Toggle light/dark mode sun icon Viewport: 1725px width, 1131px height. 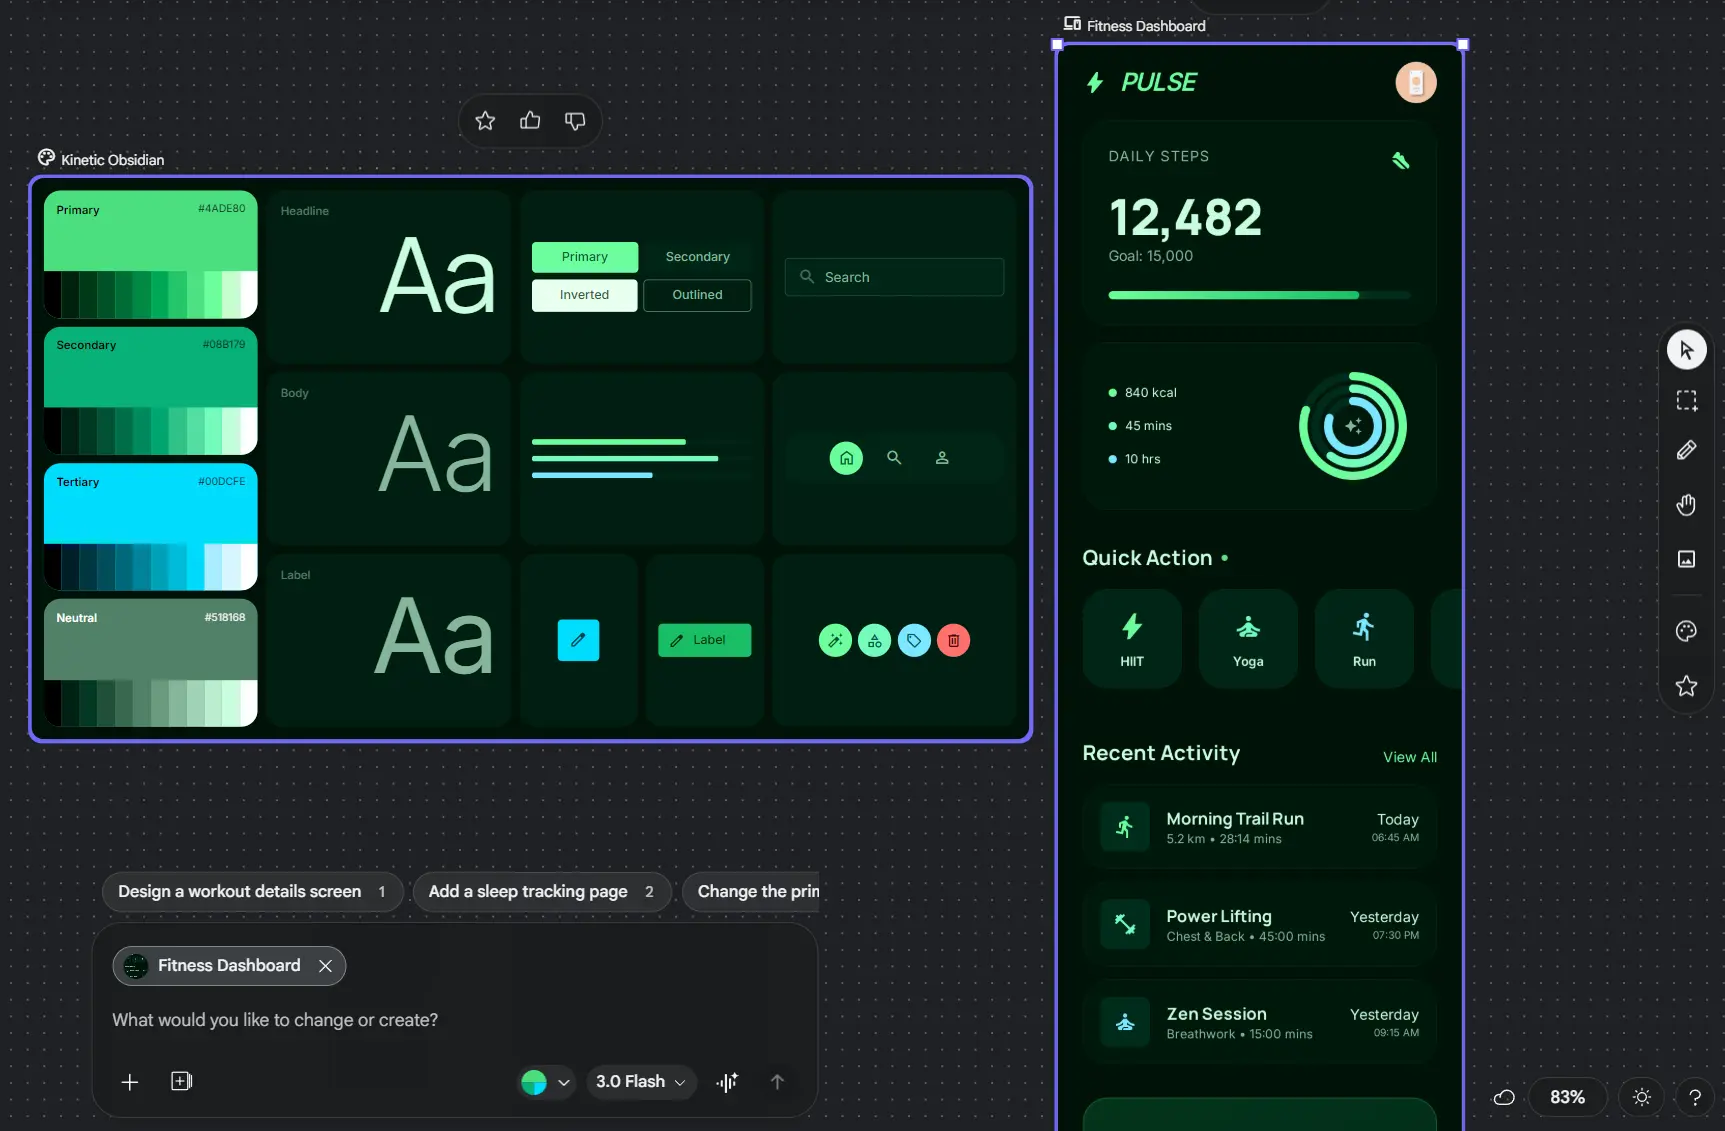[1641, 1097]
